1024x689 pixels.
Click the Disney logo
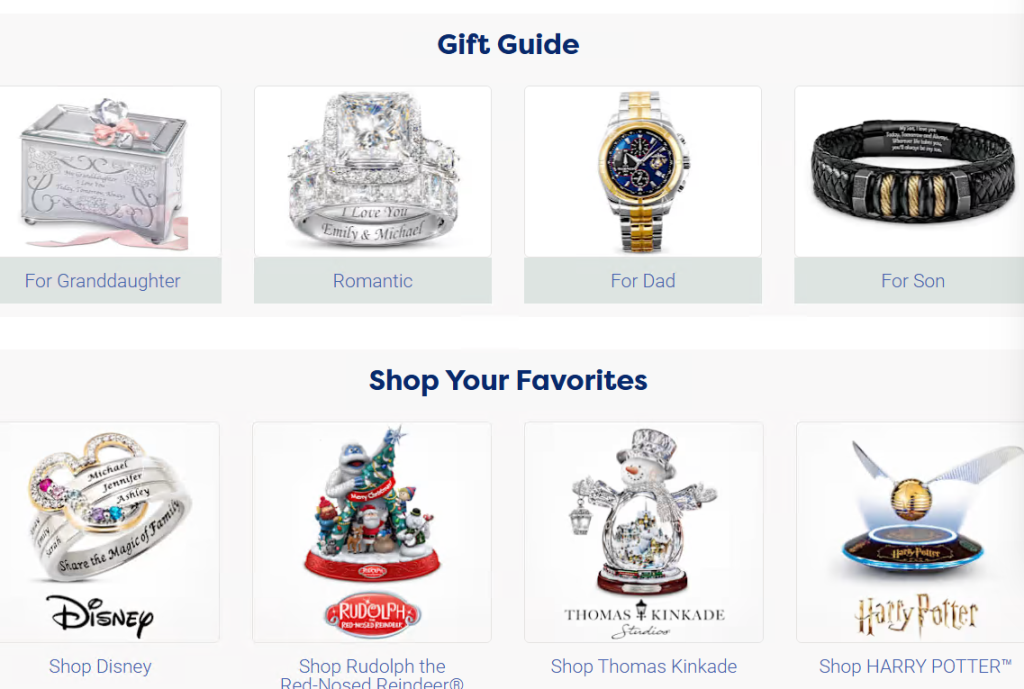[x=100, y=615]
